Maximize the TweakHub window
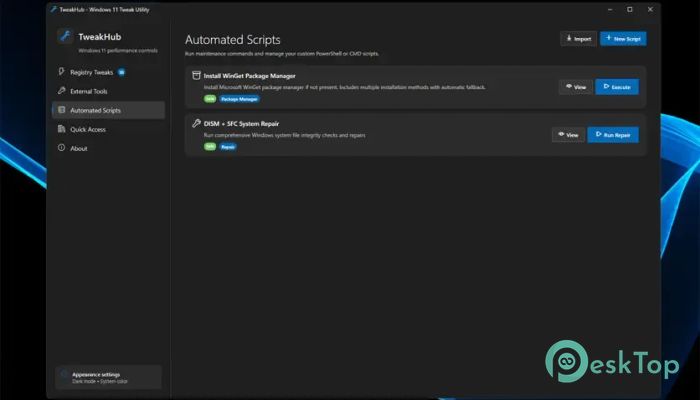The height and width of the screenshot is (400, 700). point(630,9)
